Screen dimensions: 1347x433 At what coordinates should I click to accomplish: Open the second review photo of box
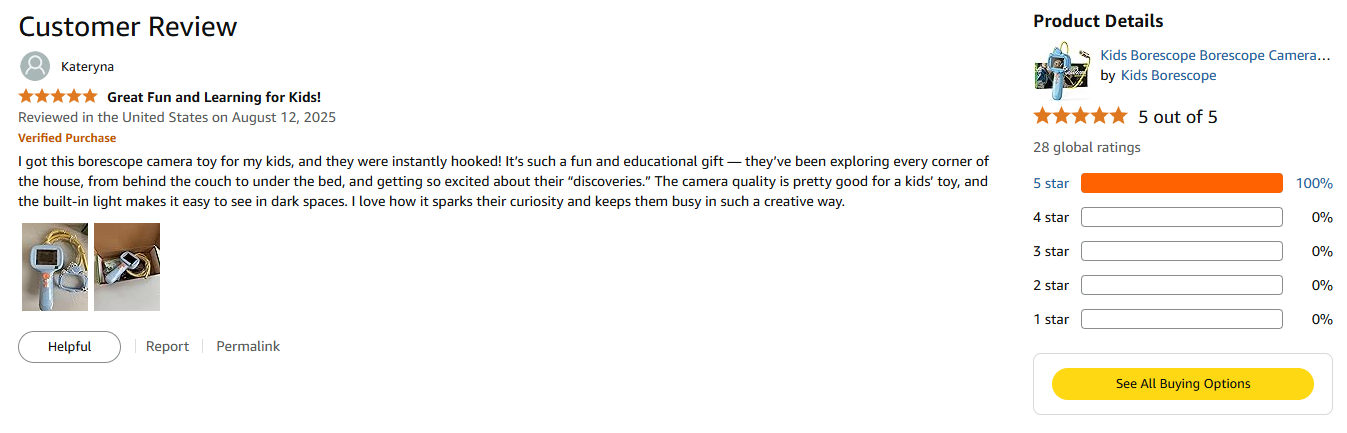pos(127,267)
